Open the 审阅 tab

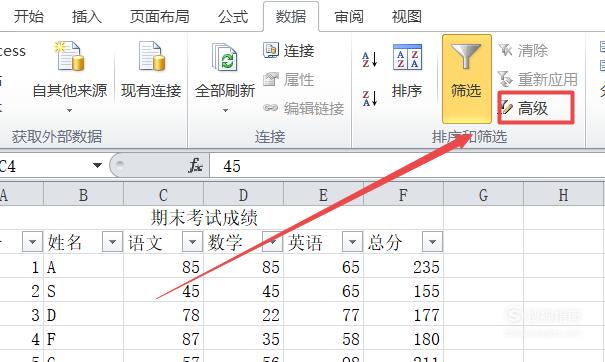(349, 17)
